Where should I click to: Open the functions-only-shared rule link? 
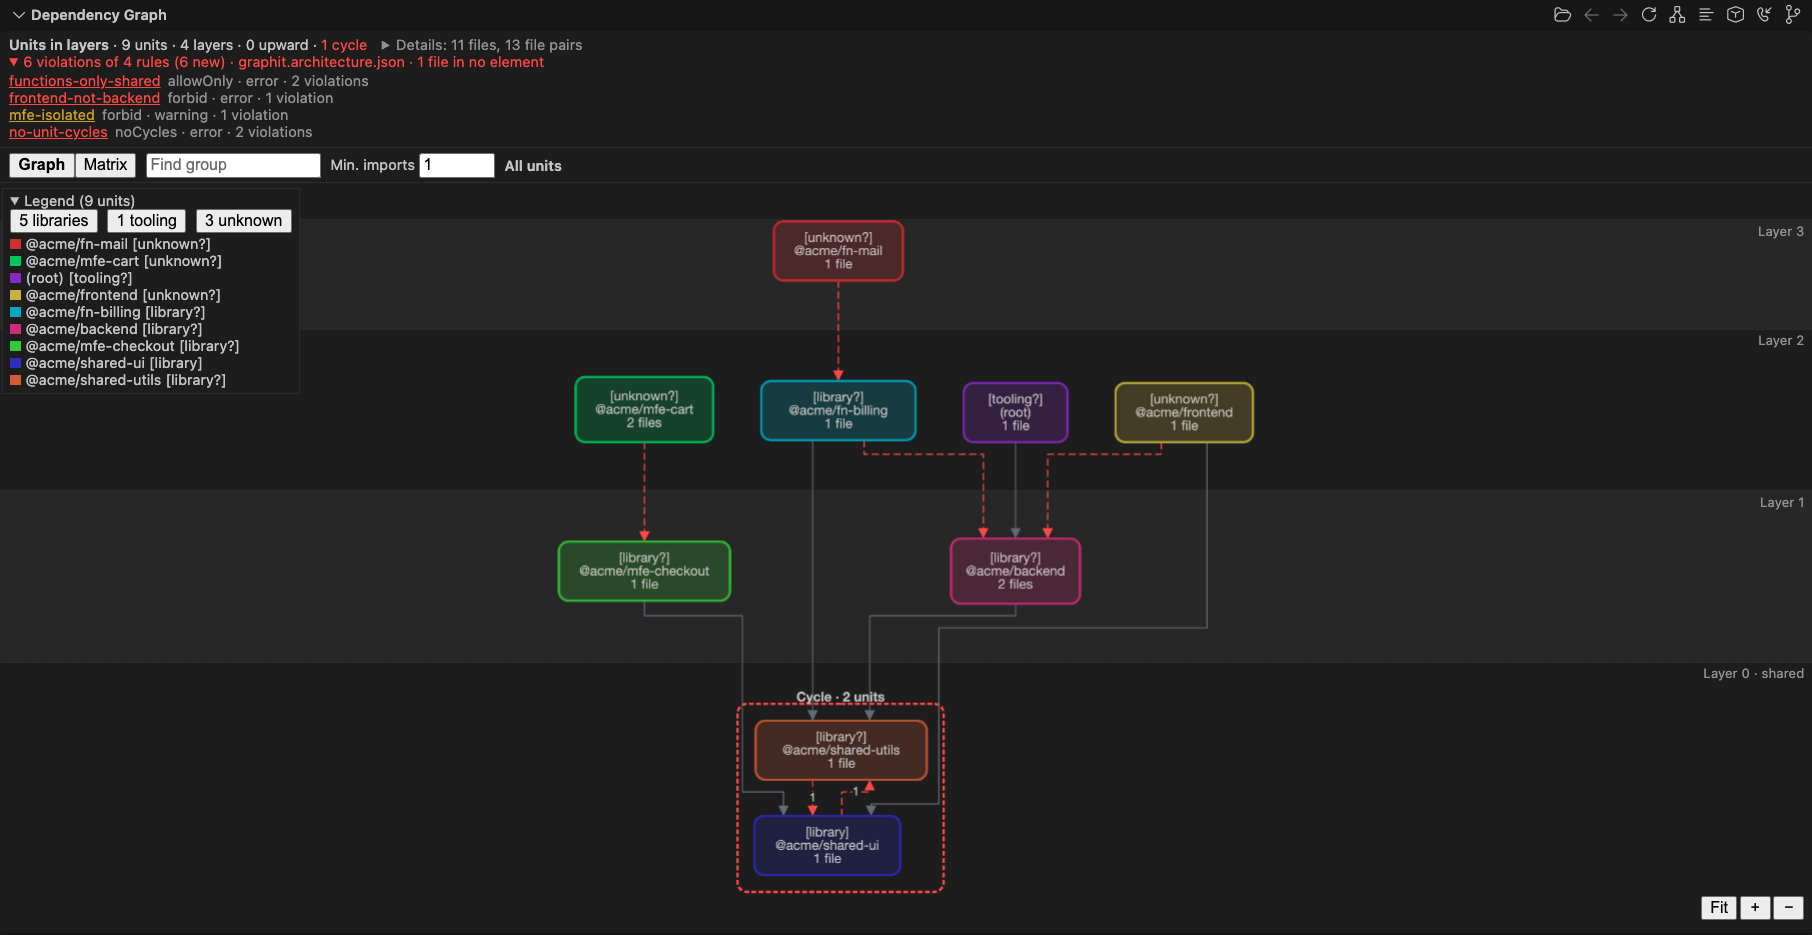[85, 81]
